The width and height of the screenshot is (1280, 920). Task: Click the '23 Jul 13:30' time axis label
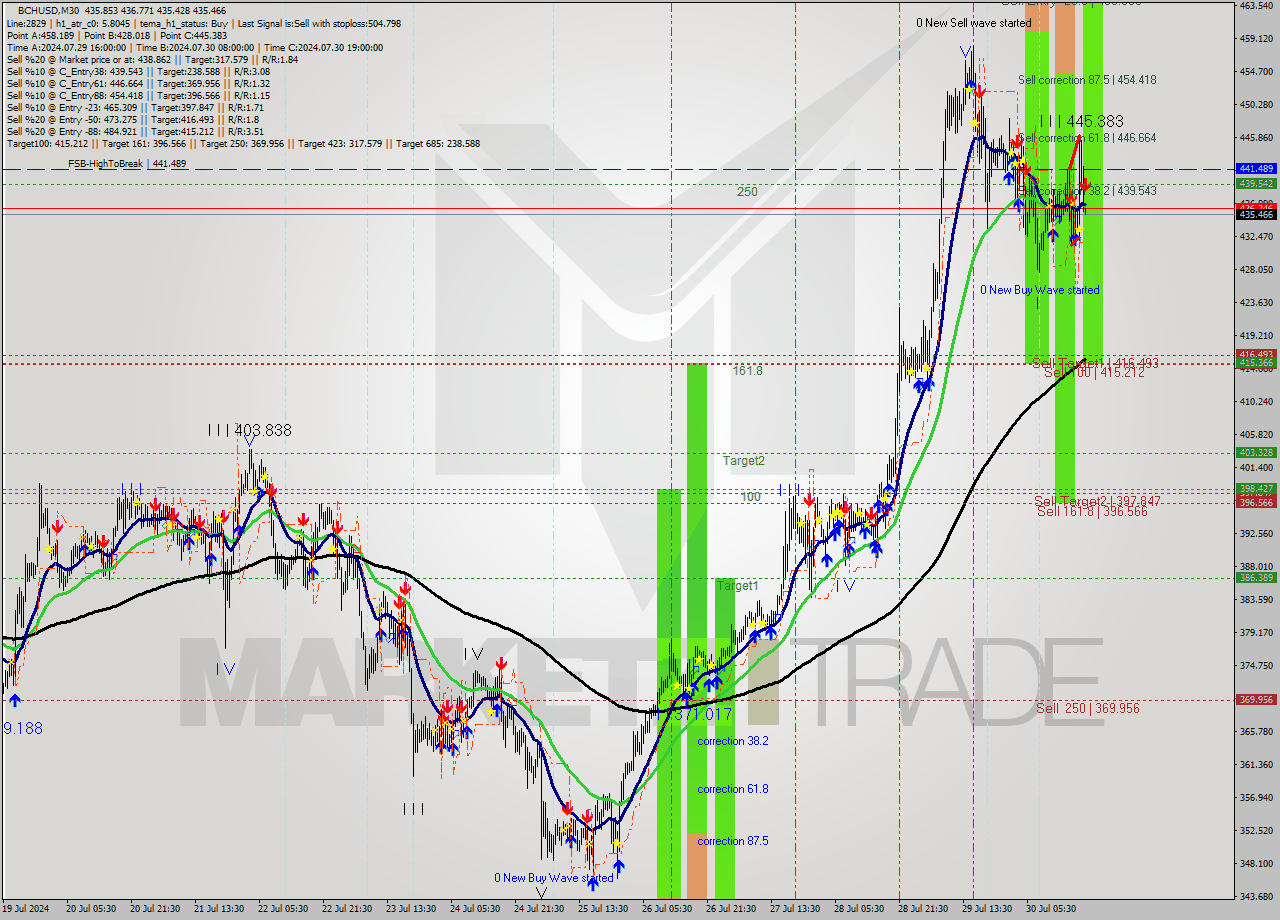click(x=412, y=909)
